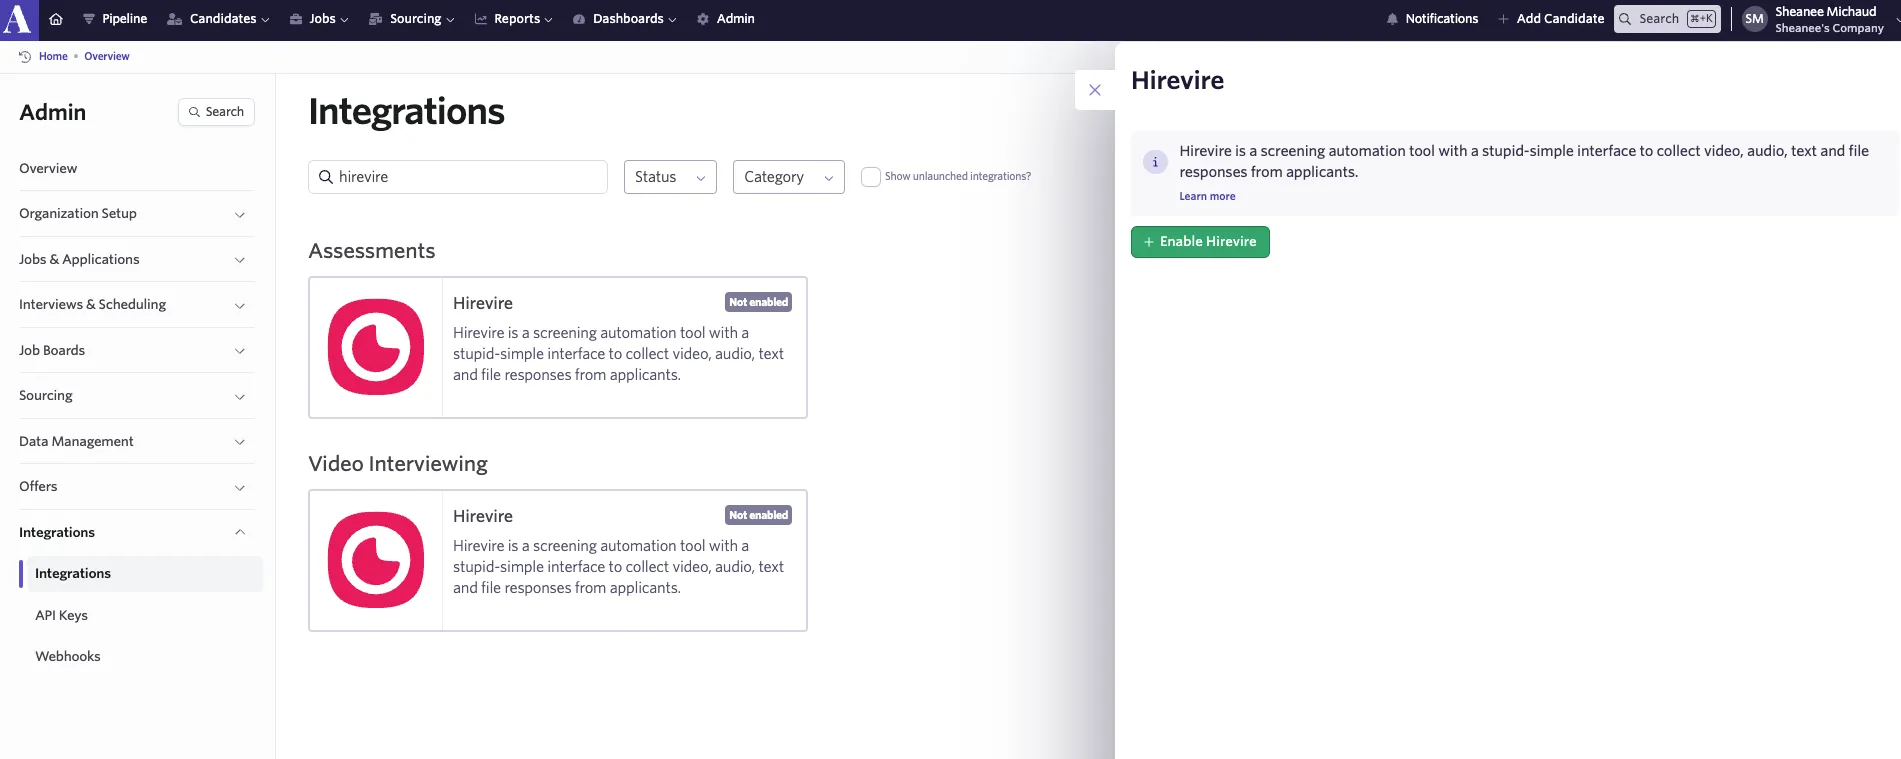
Task: Go to home via the house icon
Action: pyautogui.click(x=56, y=19)
